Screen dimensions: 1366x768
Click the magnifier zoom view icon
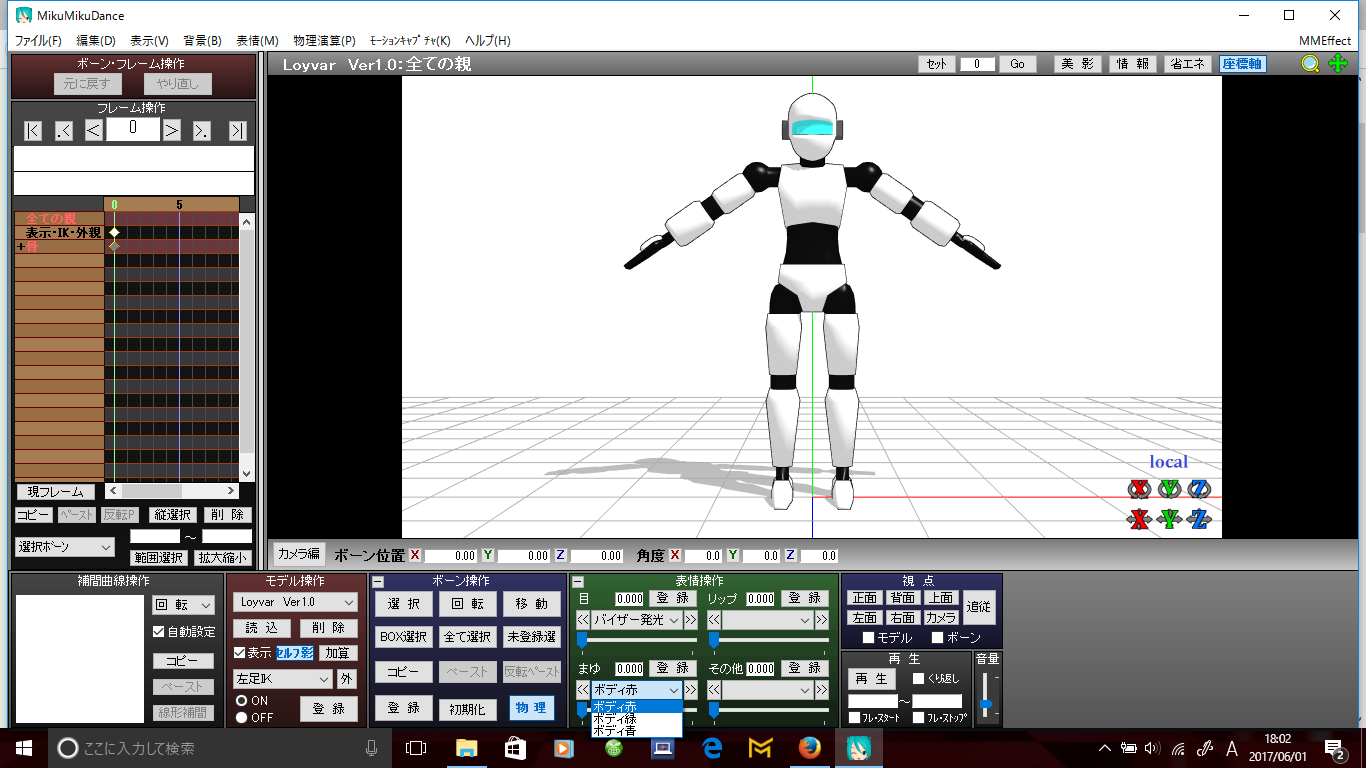click(1310, 64)
